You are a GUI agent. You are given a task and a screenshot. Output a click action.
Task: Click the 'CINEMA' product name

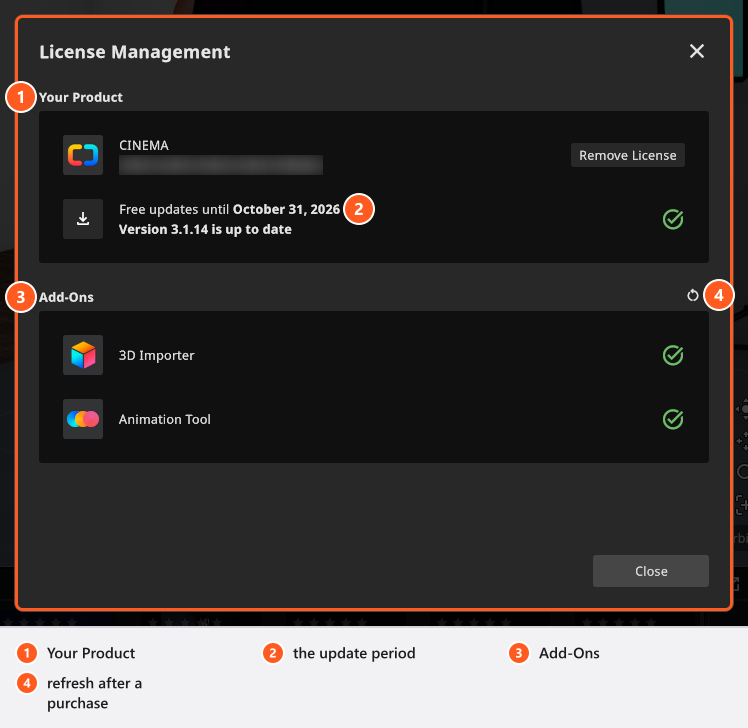(x=144, y=146)
